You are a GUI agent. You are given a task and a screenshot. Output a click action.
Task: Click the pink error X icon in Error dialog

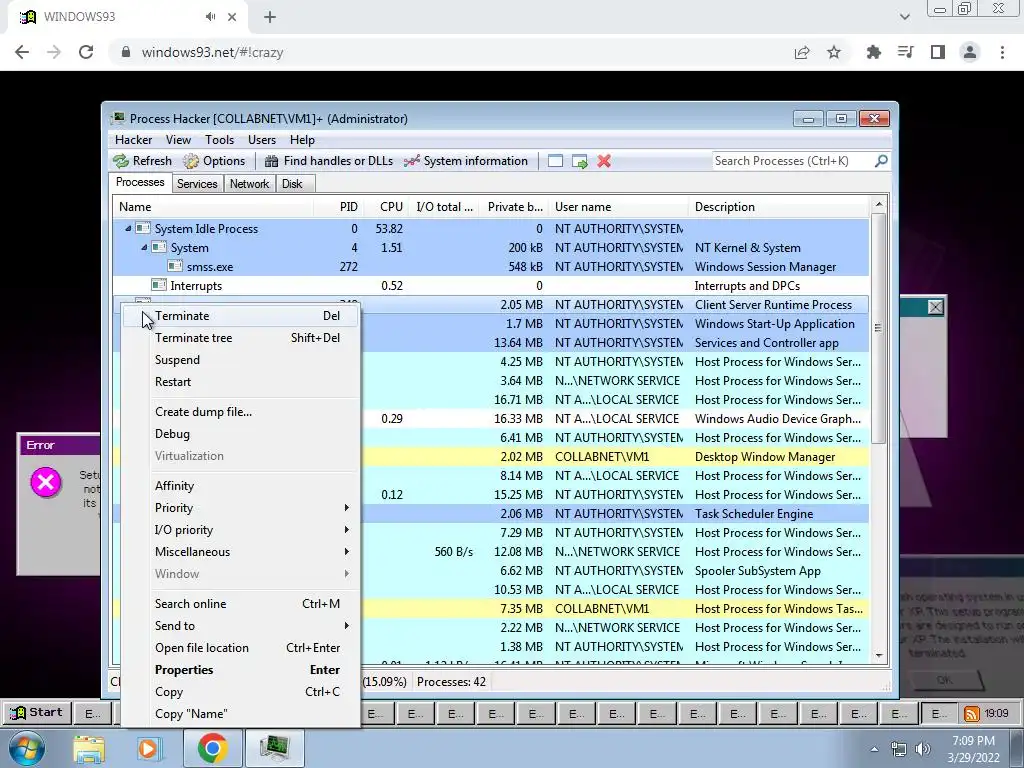(46, 483)
